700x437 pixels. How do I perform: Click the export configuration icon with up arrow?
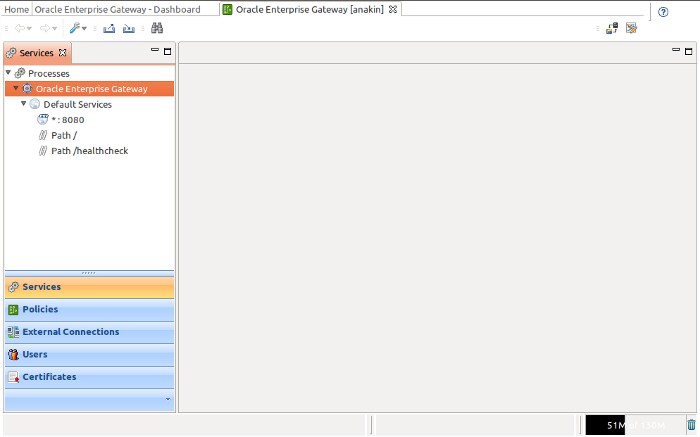pyautogui.click(x=109, y=29)
